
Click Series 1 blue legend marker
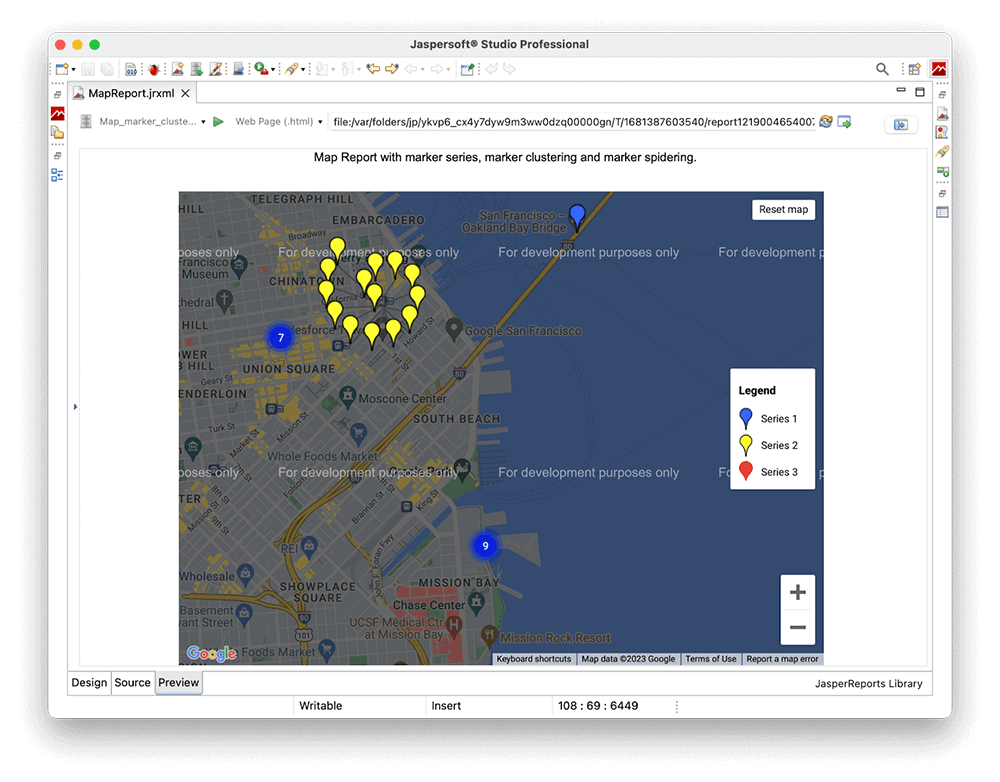click(746, 418)
